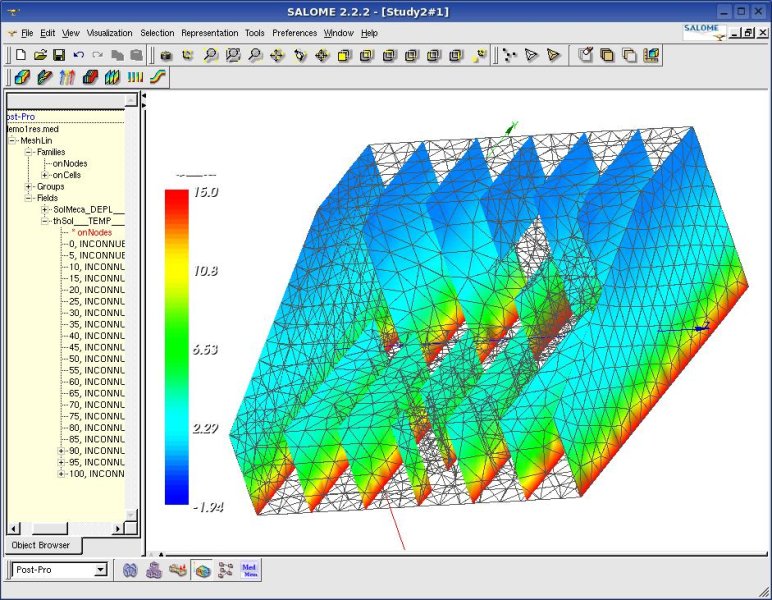
Task: Open the Post-Pro component dropdown
Action: click(x=100, y=570)
